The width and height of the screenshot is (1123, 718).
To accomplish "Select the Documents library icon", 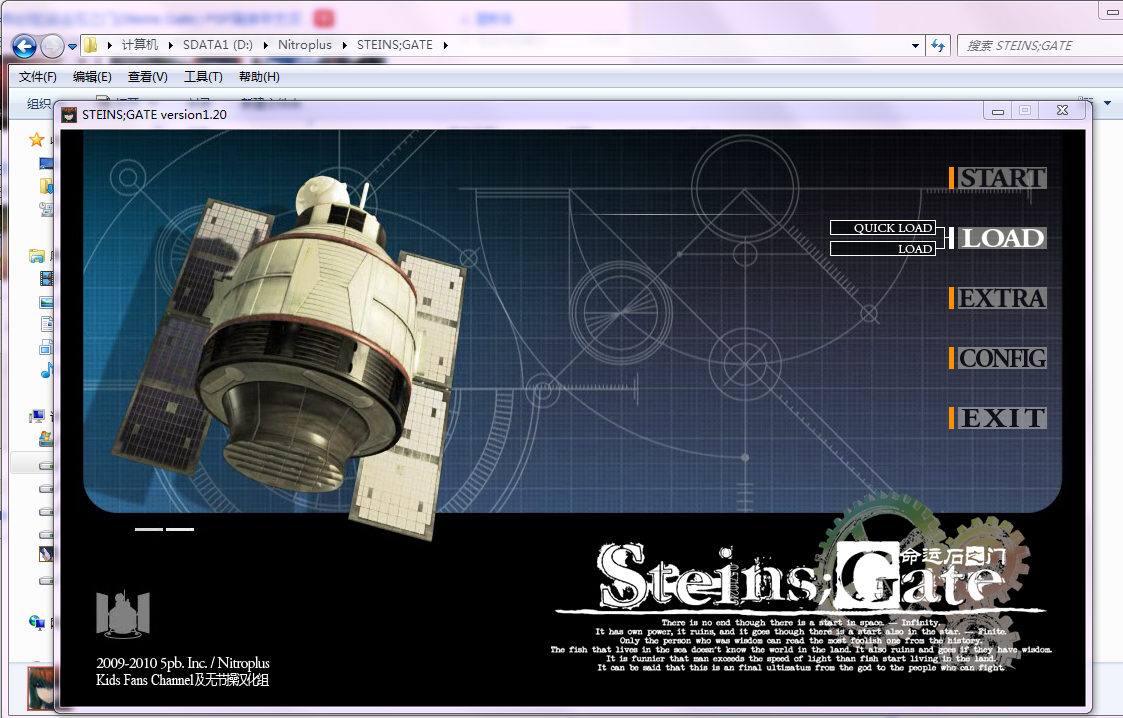I will pos(47,324).
